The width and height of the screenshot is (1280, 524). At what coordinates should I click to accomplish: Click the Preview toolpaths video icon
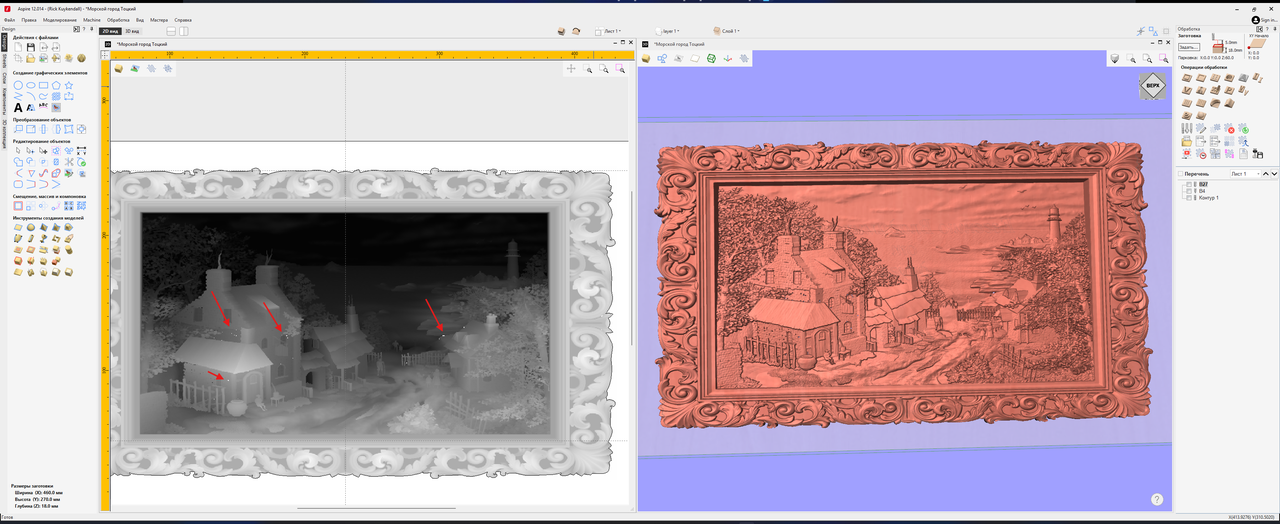[x=1186, y=154]
